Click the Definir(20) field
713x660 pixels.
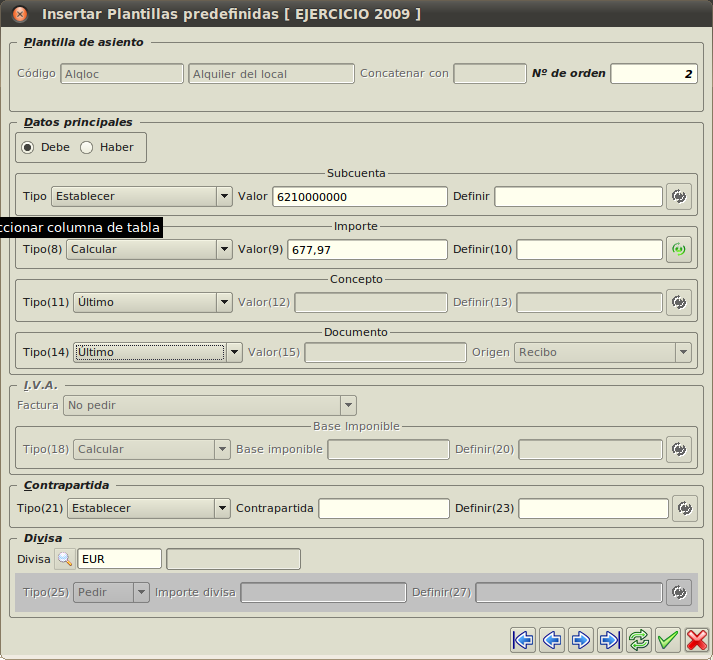tap(591, 449)
